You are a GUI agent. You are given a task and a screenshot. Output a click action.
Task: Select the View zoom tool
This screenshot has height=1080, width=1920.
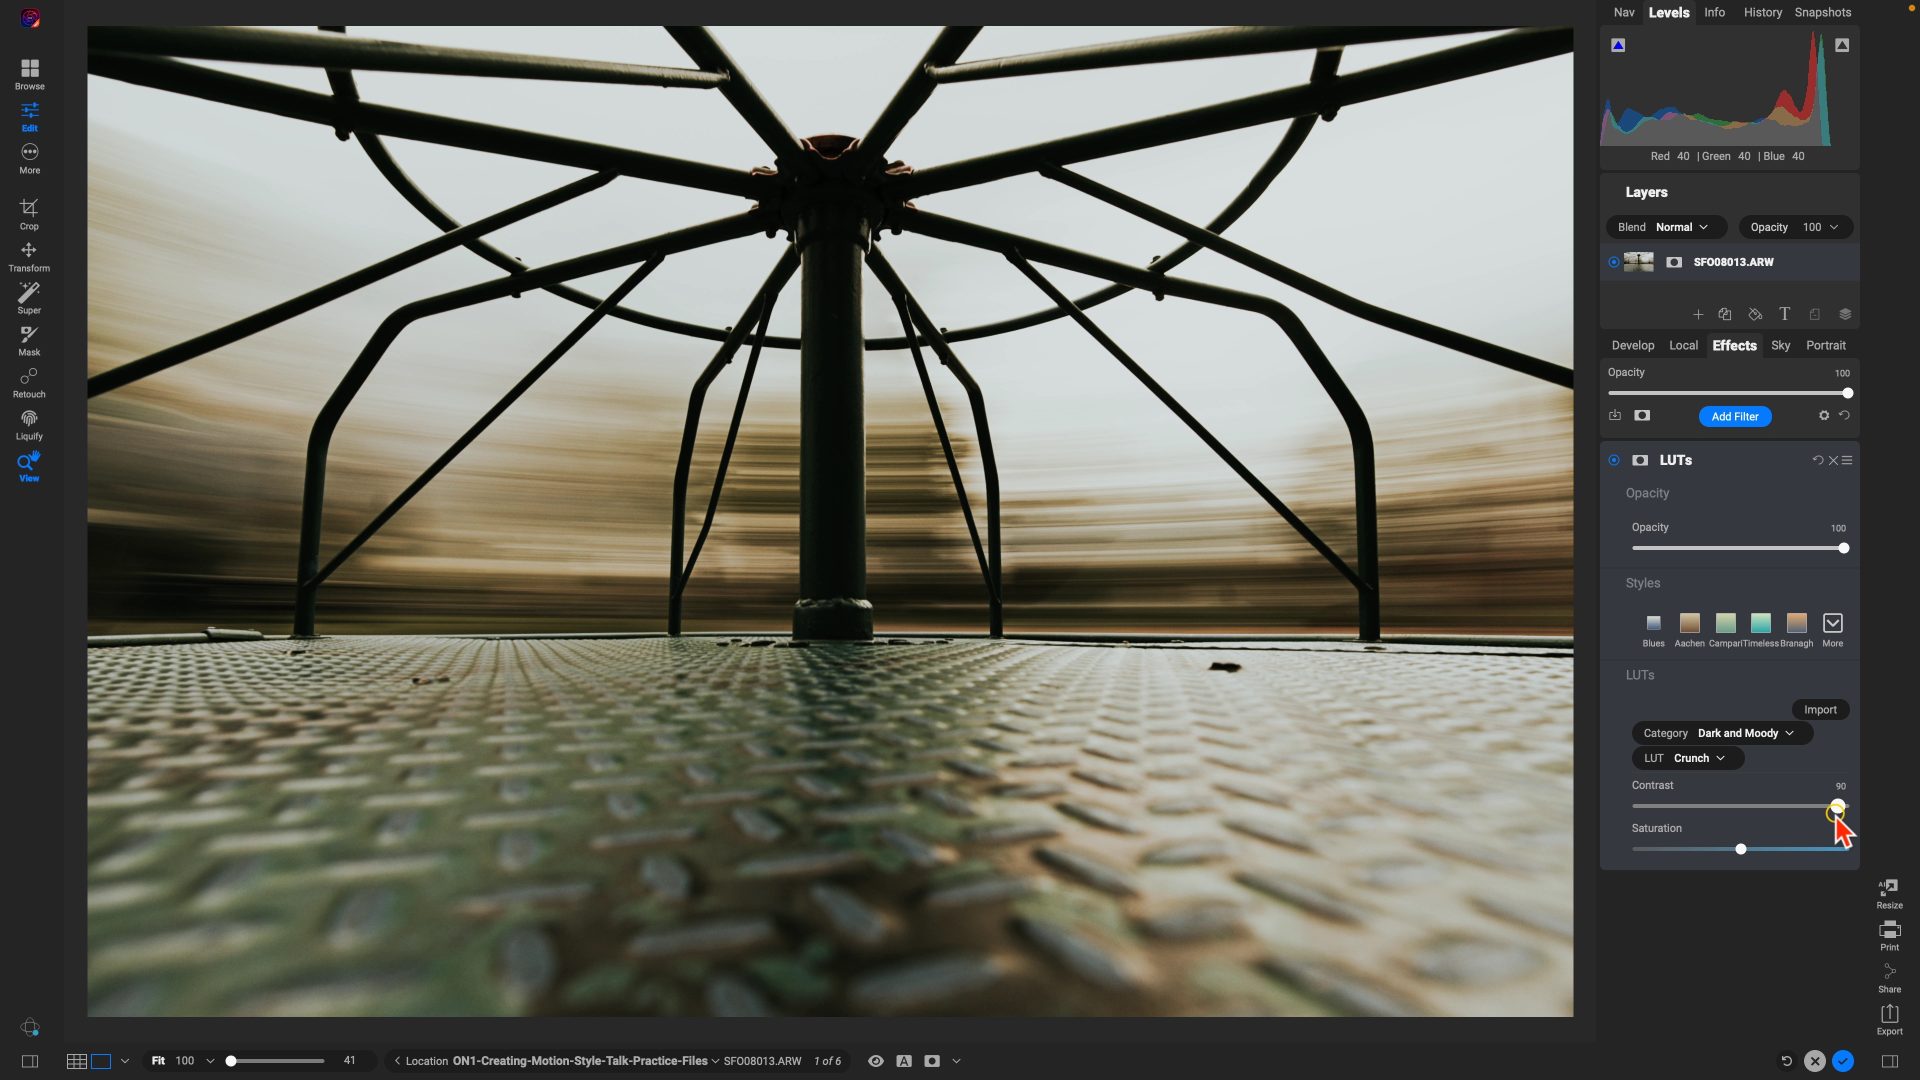point(29,467)
